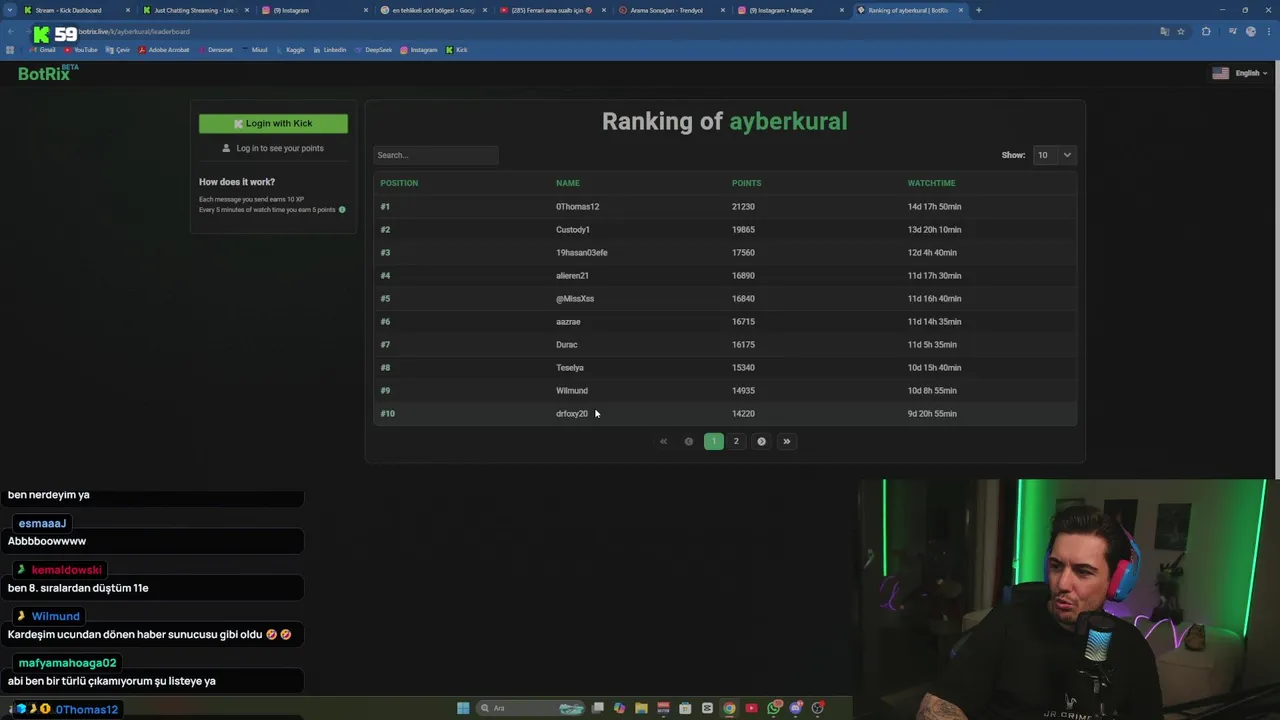Open File Explorer from the taskbar
The image size is (1280, 720).
[641, 708]
